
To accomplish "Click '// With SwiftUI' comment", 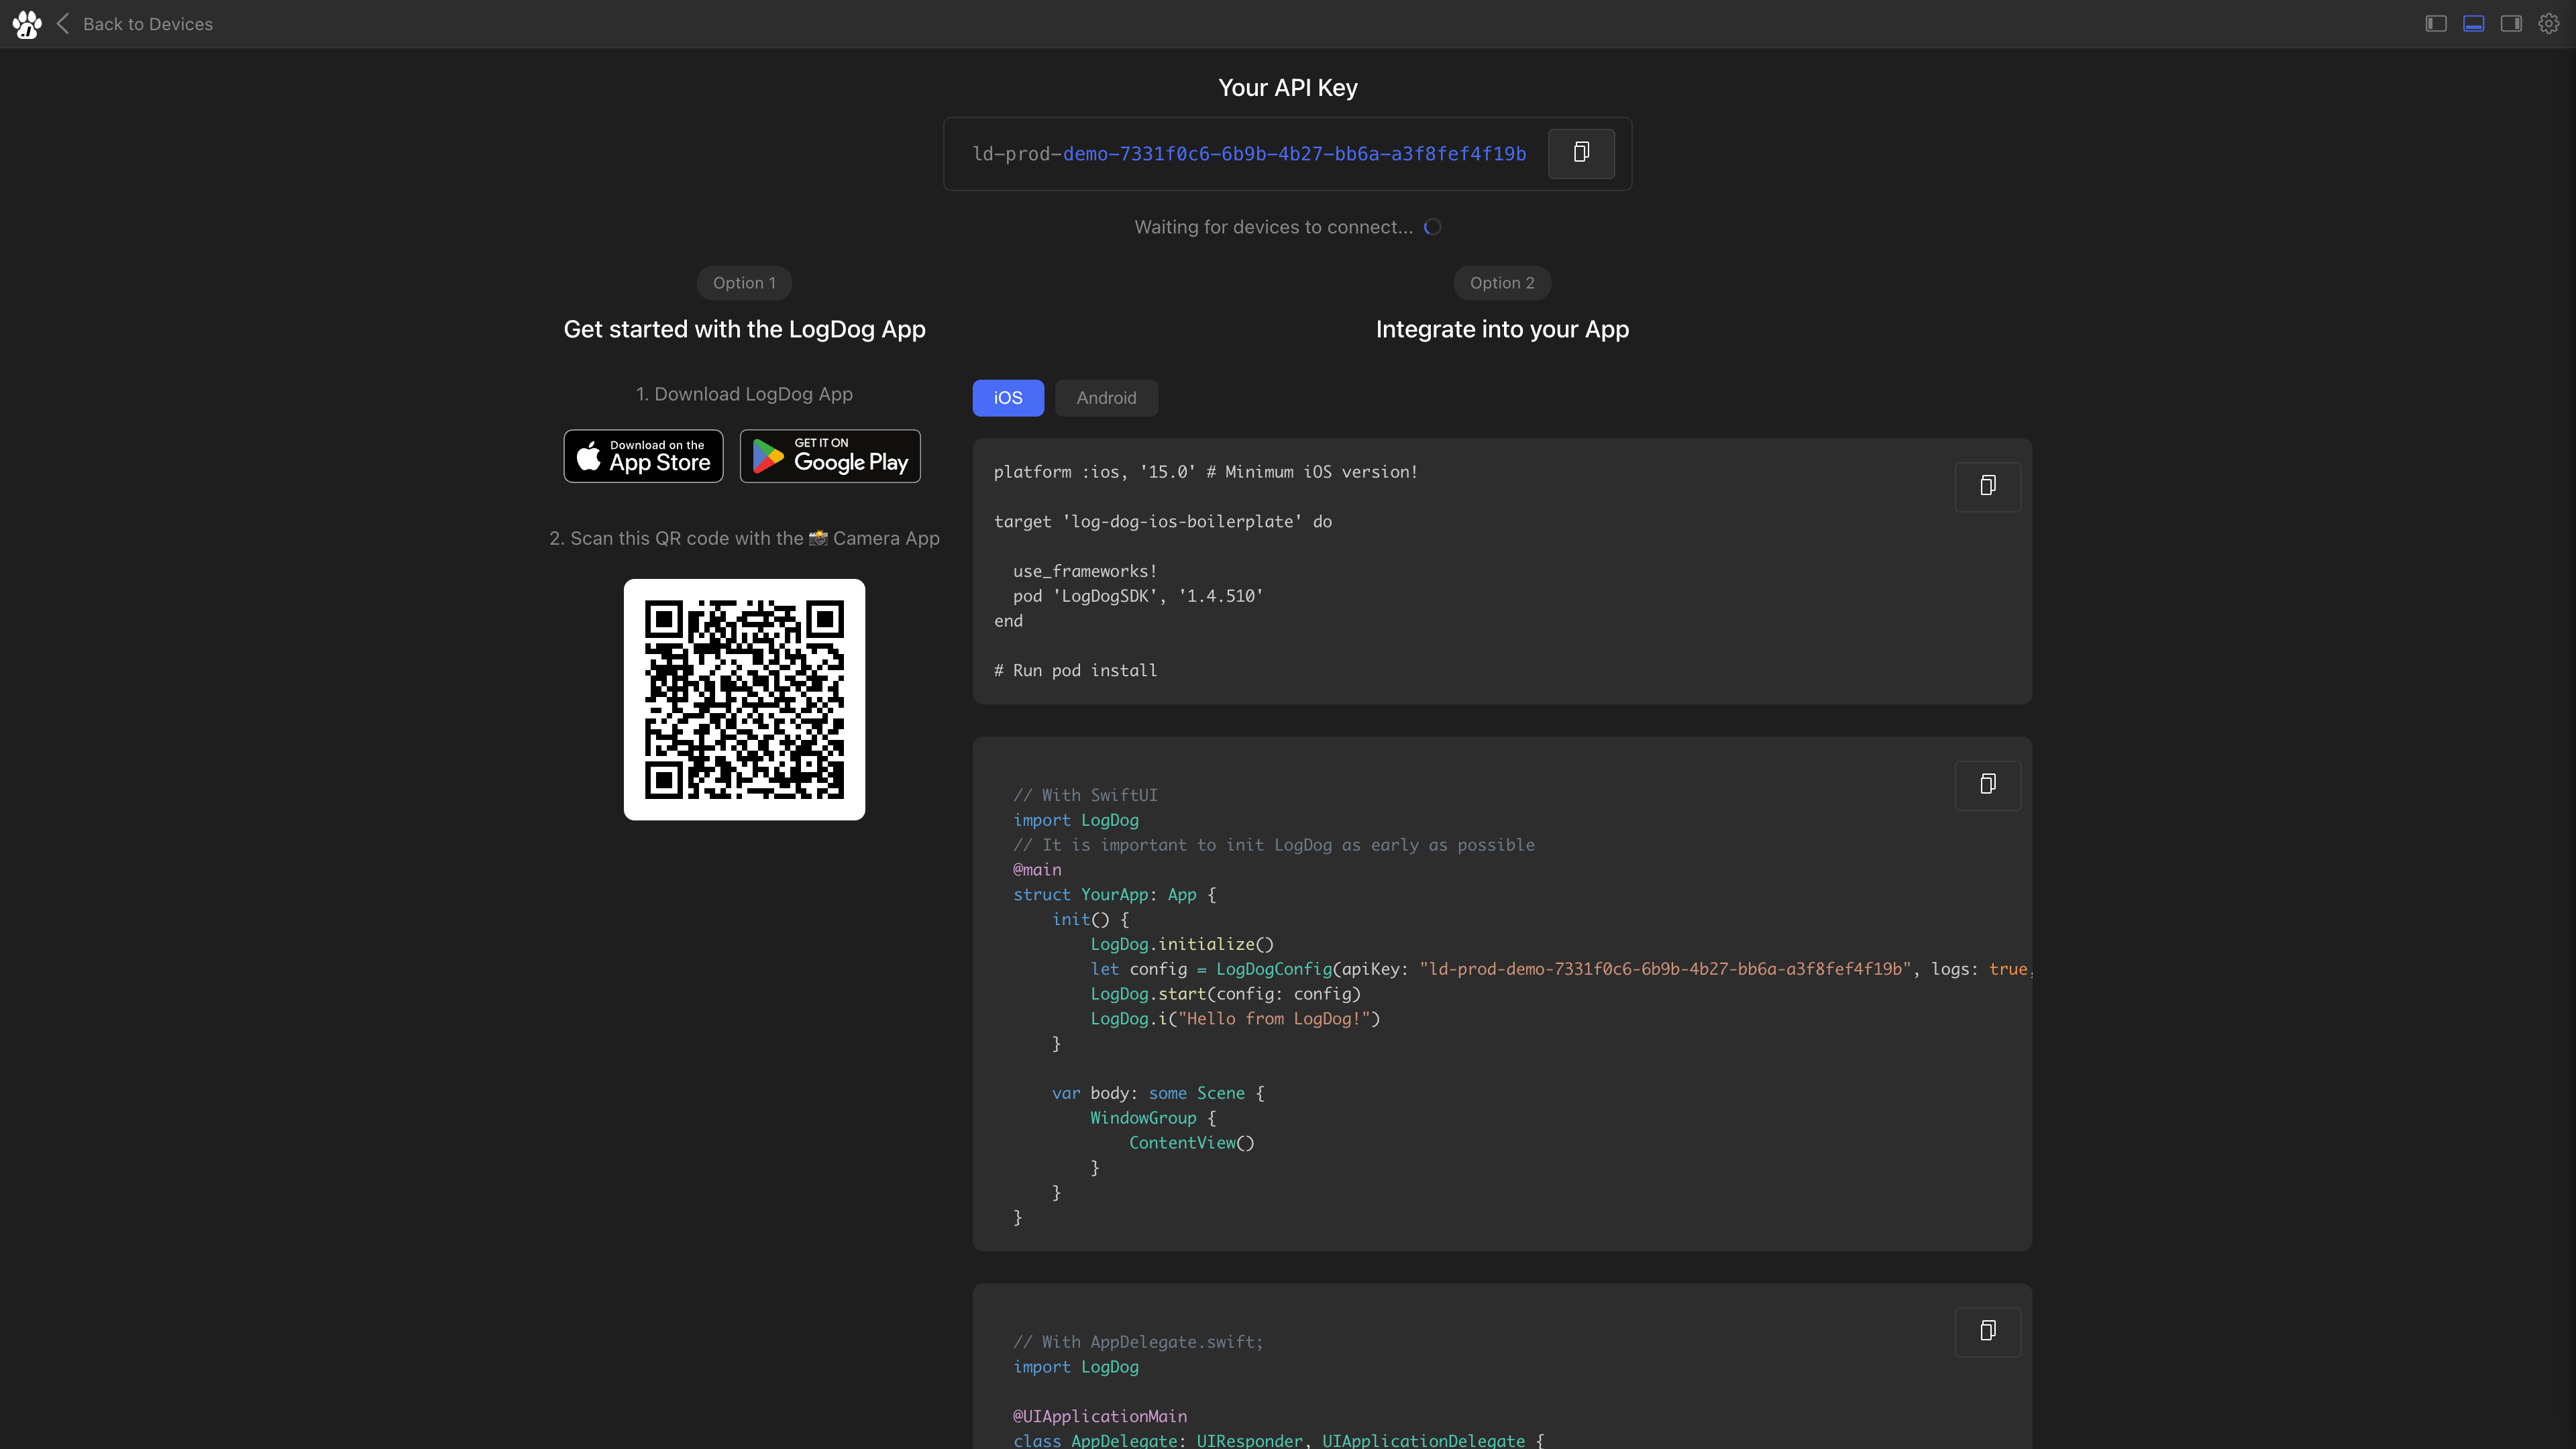I will point(1085,795).
